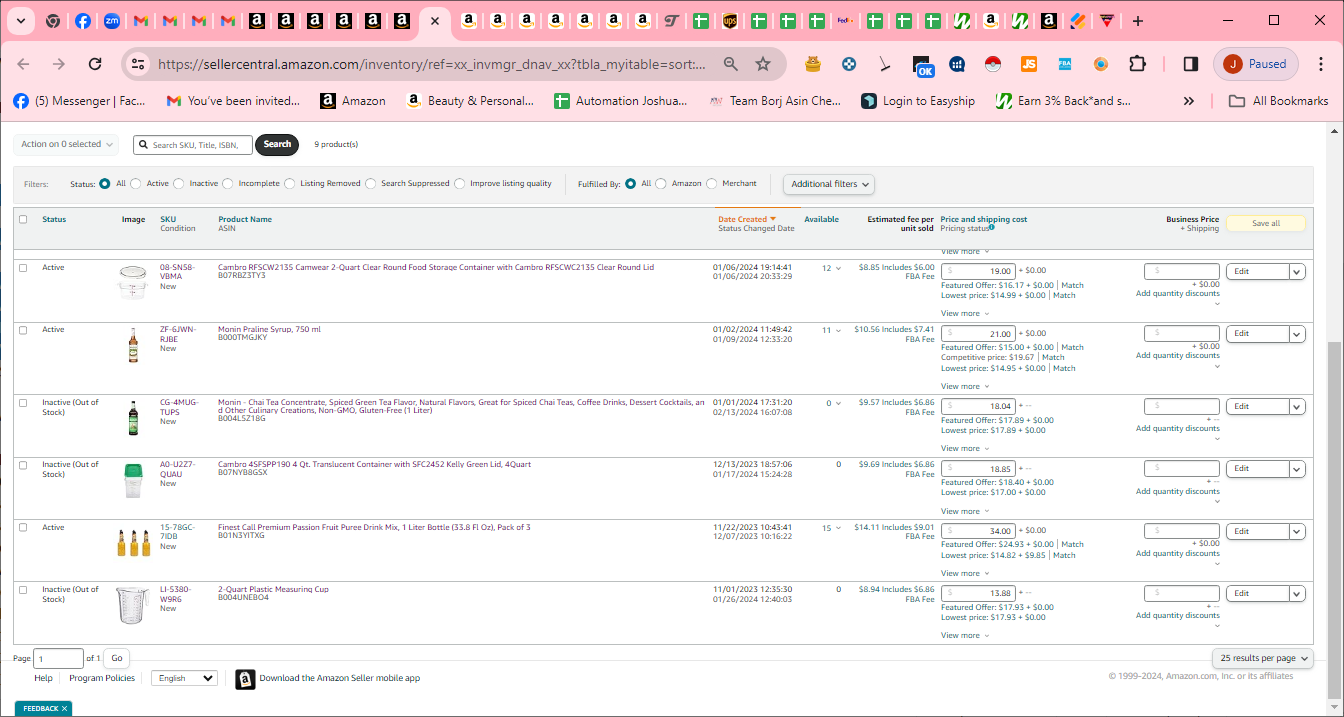
Task: Open Login to Easyship bookmark
Action: (x=917, y=101)
